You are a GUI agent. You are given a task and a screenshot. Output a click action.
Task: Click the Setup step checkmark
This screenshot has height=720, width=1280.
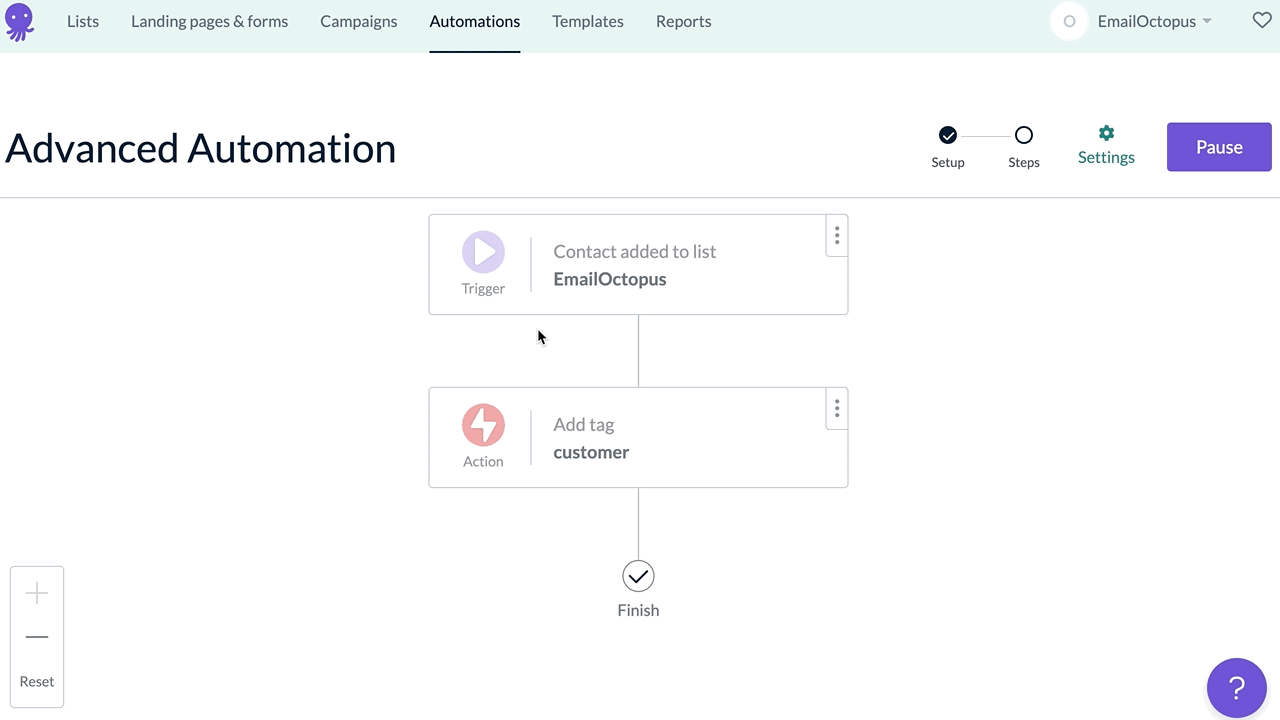pos(948,135)
